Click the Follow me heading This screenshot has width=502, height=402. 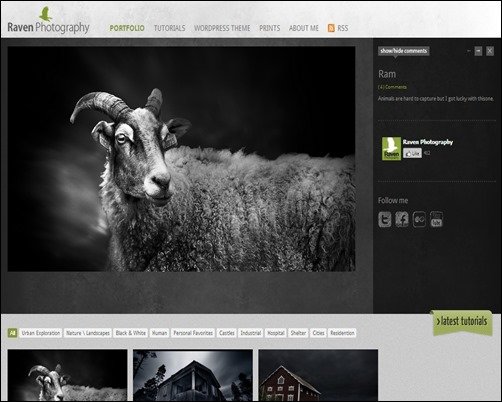[x=393, y=200]
